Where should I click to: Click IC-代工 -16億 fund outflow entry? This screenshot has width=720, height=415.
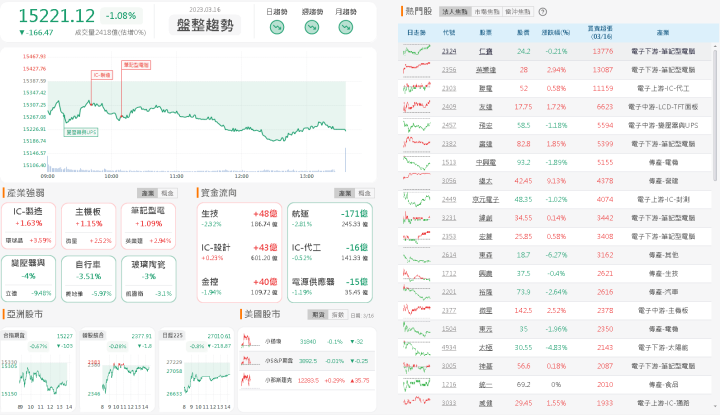330,252
